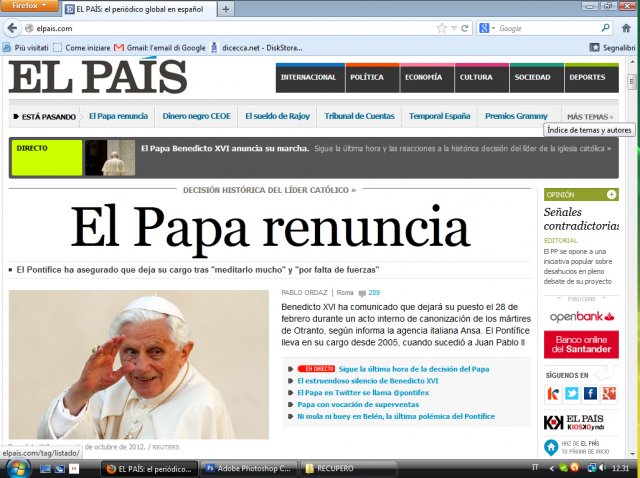The width and height of the screenshot is (640, 478).
Task: Open the Google search engine selector
Action: [x=487, y=28]
